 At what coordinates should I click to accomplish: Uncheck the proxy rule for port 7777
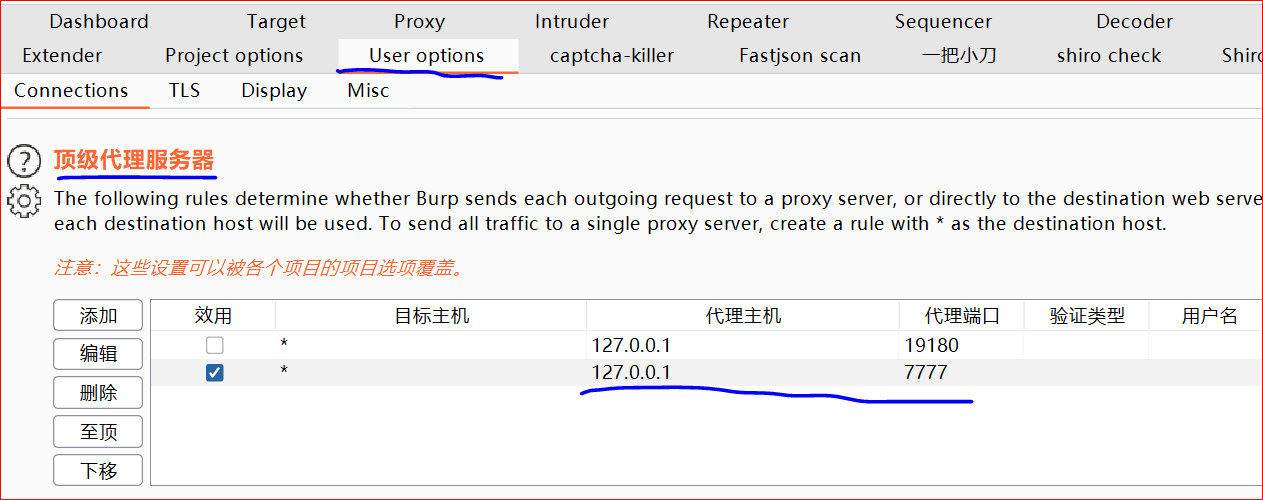[214, 373]
